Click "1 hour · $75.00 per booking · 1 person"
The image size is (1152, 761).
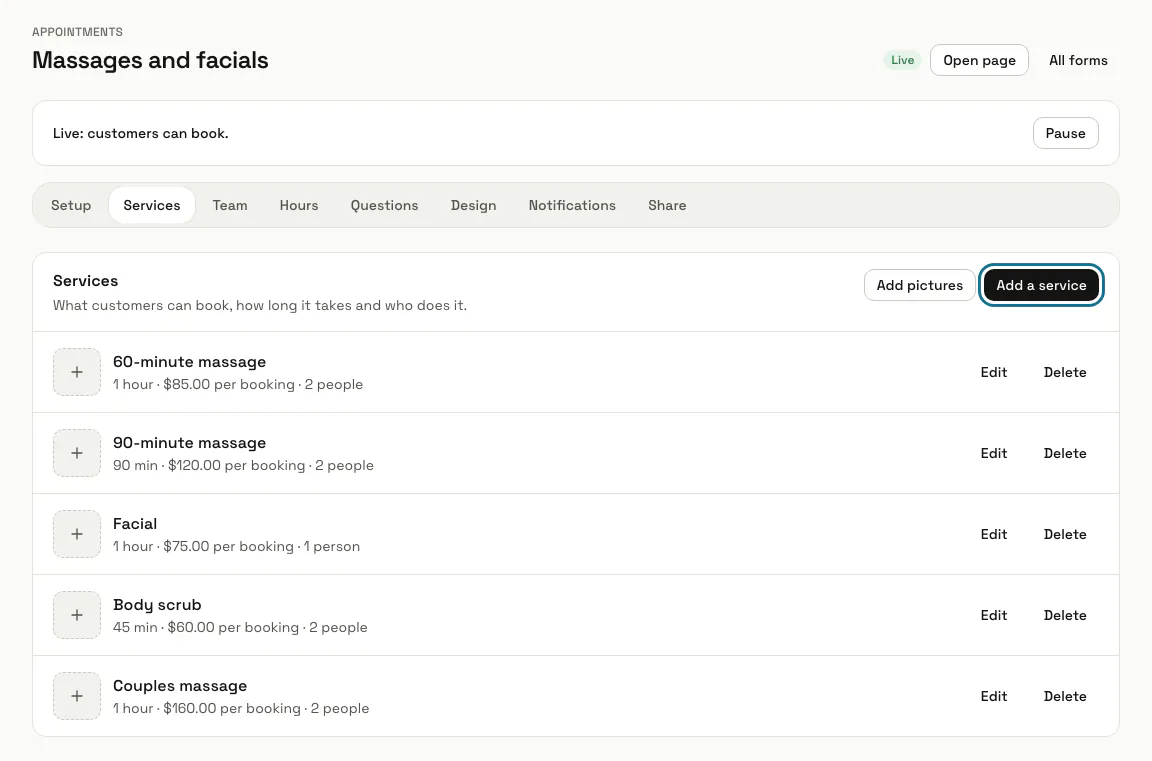click(237, 547)
